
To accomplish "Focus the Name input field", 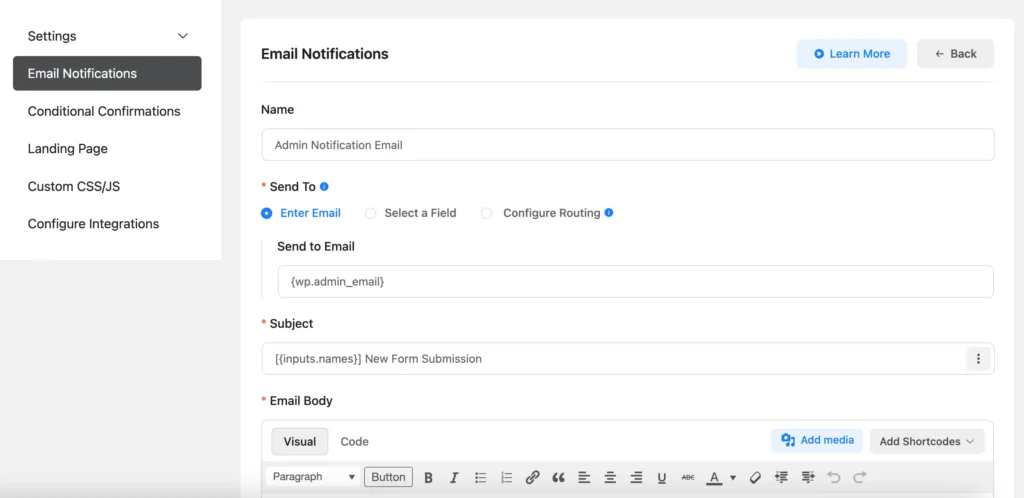I will pyautogui.click(x=628, y=145).
